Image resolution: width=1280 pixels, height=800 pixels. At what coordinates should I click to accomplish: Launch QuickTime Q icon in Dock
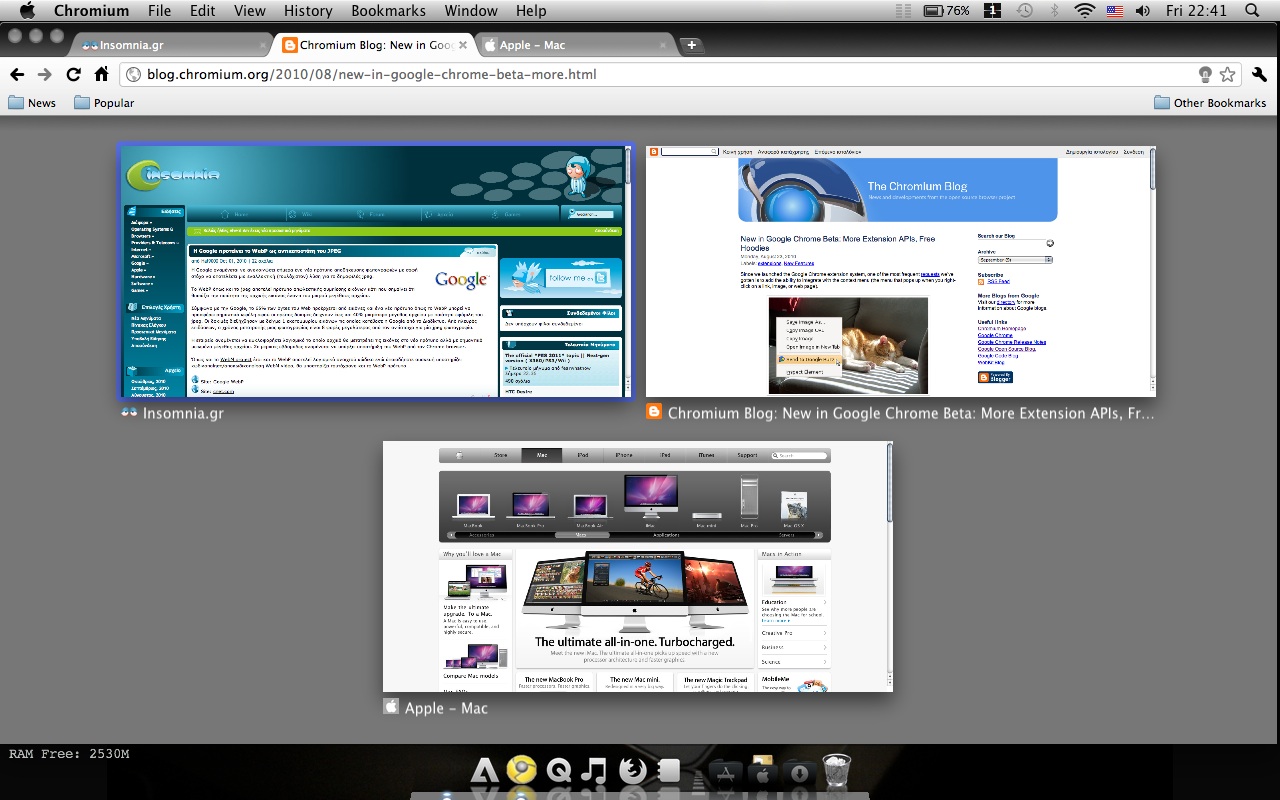coord(559,770)
